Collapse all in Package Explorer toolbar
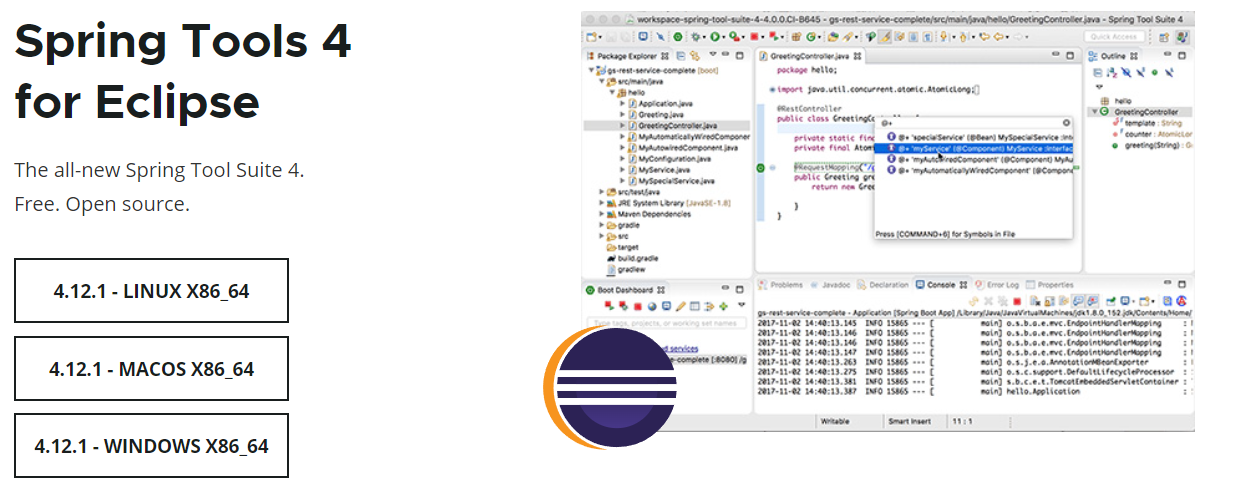Viewport: 1235px width, 494px height. 681,56
